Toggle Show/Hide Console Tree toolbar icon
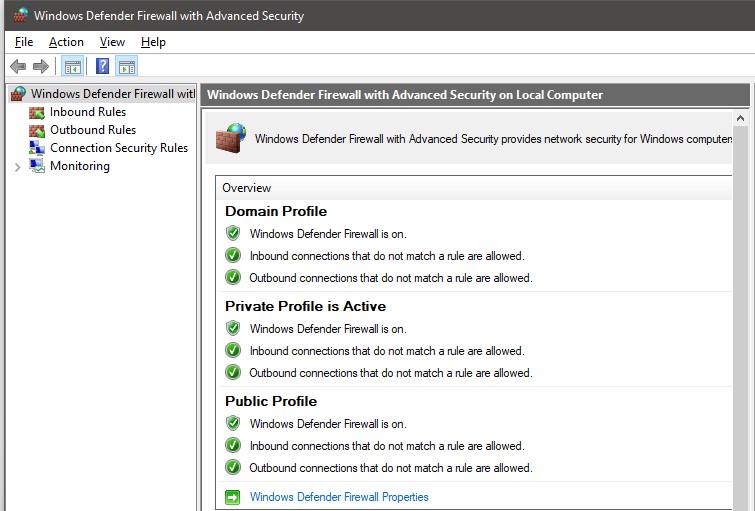This screenshot has width=755, height=511. pyautogui.click(x=72, y=66)
